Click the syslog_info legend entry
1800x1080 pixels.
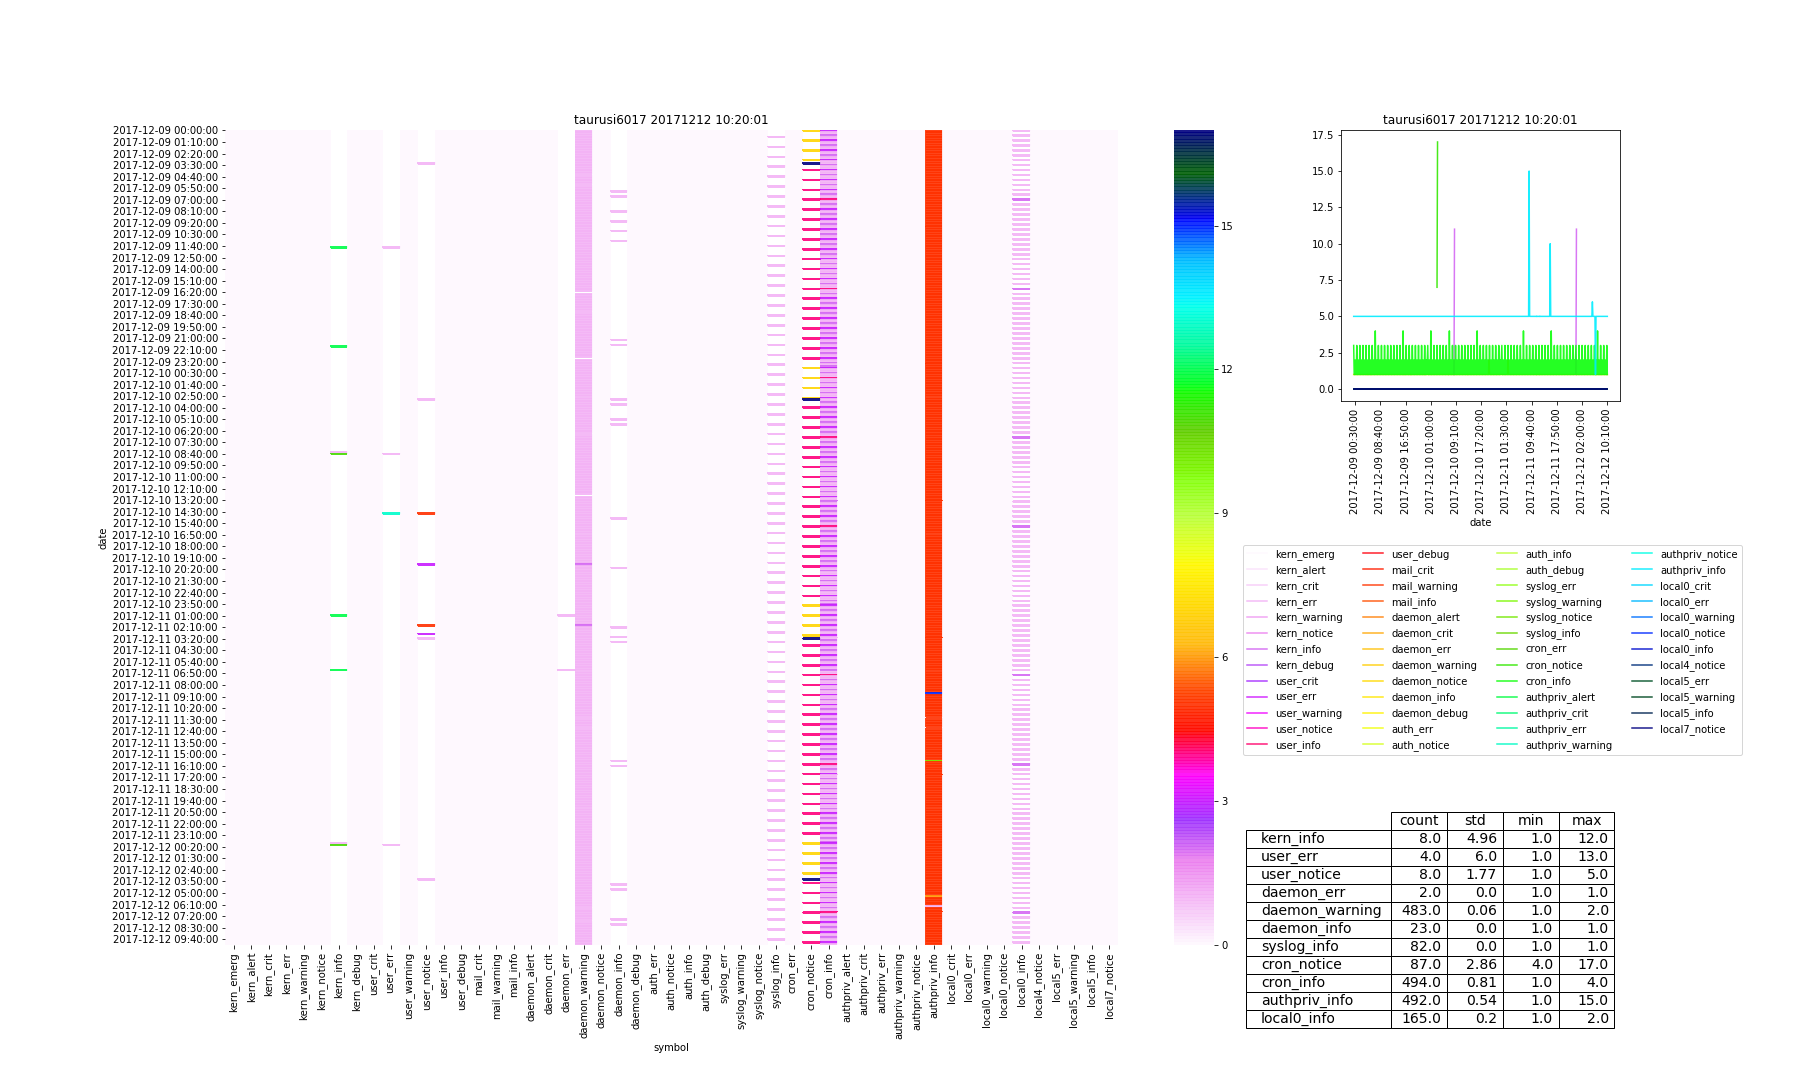tap(1552, 634)
